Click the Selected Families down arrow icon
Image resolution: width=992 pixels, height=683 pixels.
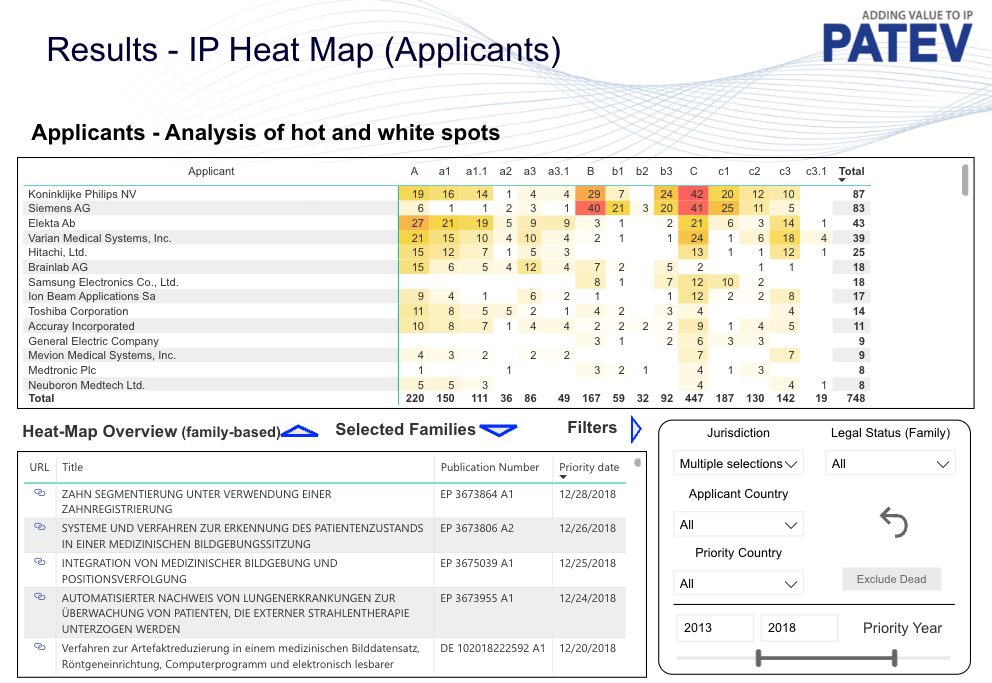pos(498,430)
